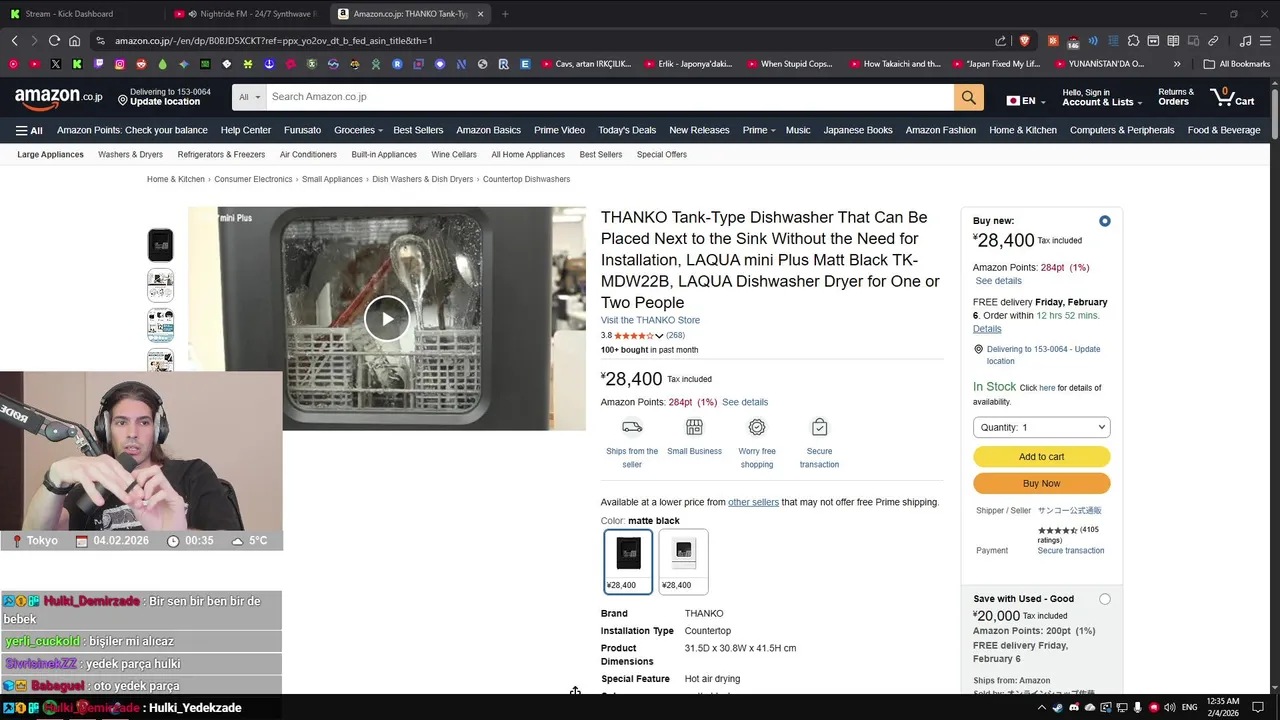Open a new browser tab
Image resolution: width=1280 pixels, height=720 pixels.
[505, 14]
